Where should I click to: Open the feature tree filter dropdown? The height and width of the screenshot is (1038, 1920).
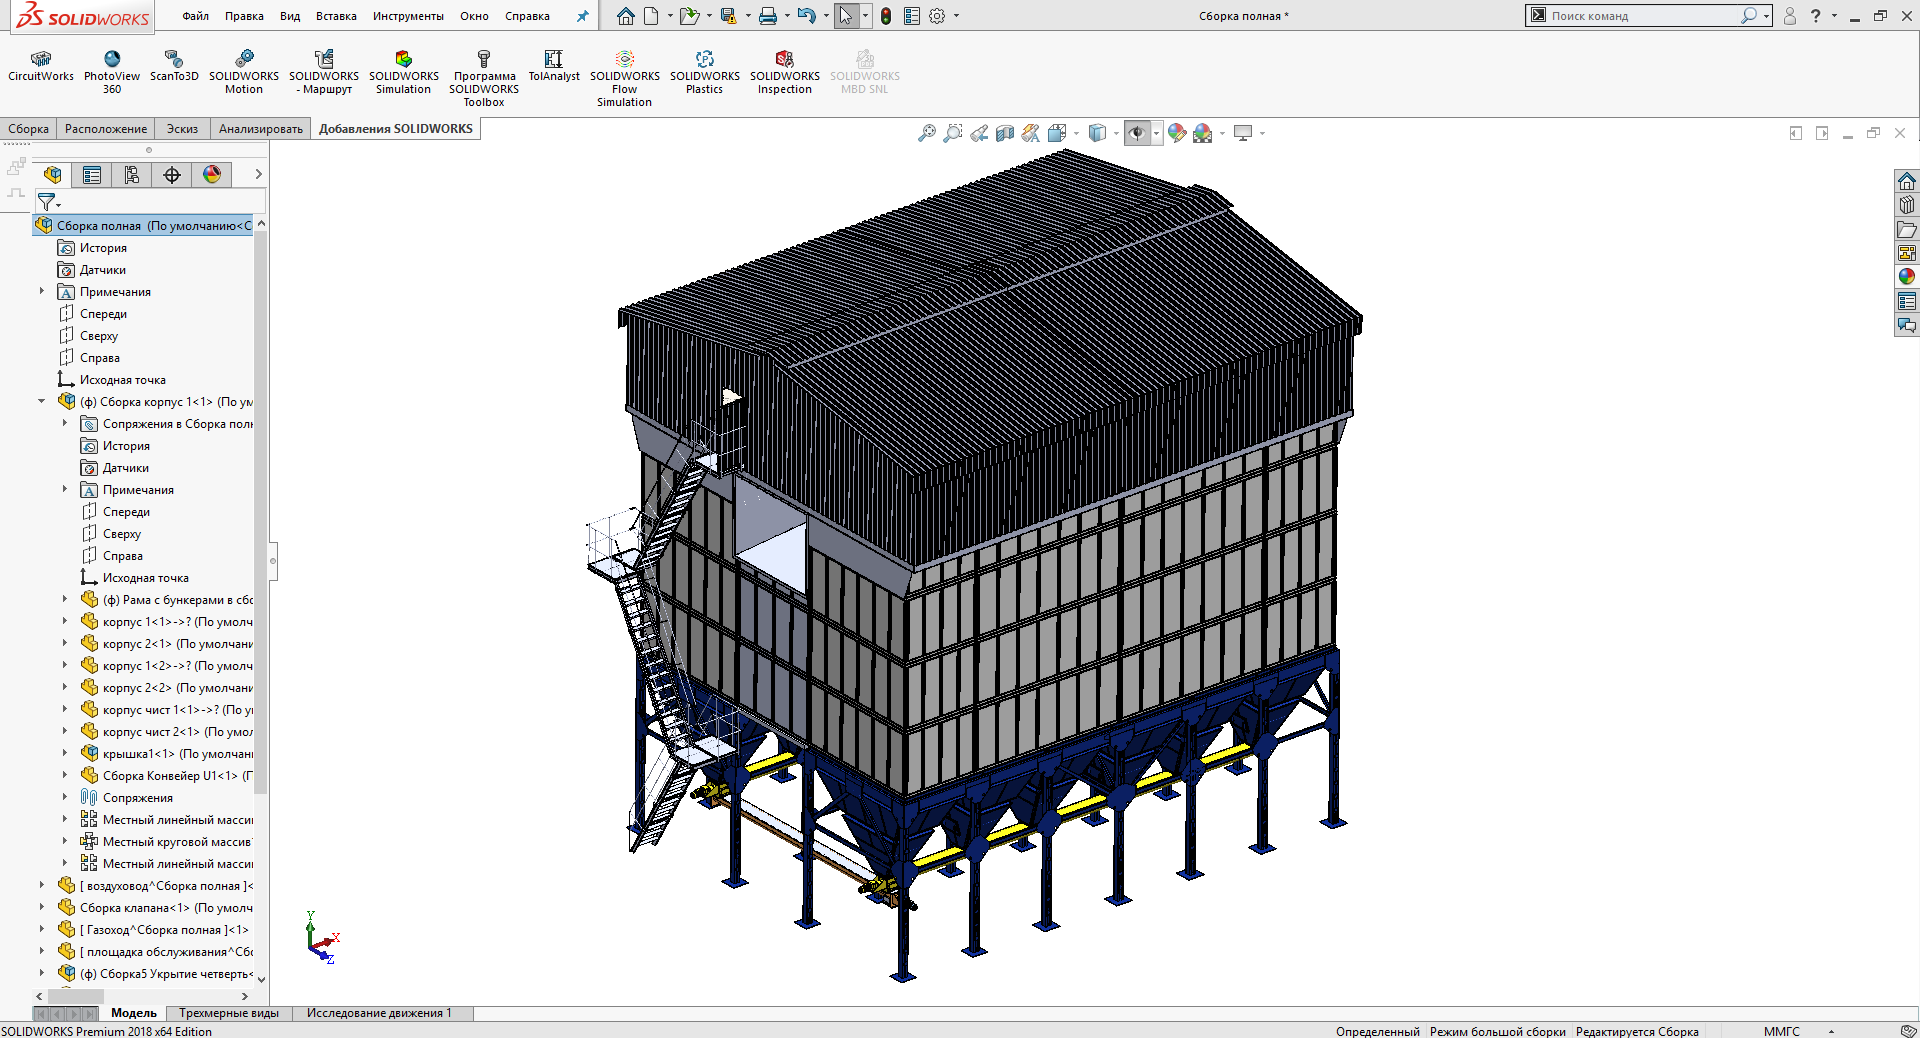48,202
